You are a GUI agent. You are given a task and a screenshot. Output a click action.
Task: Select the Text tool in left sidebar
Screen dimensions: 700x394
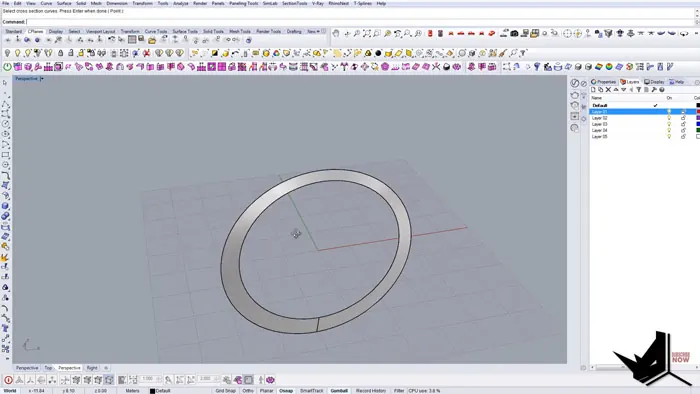(x=5, y=328)
